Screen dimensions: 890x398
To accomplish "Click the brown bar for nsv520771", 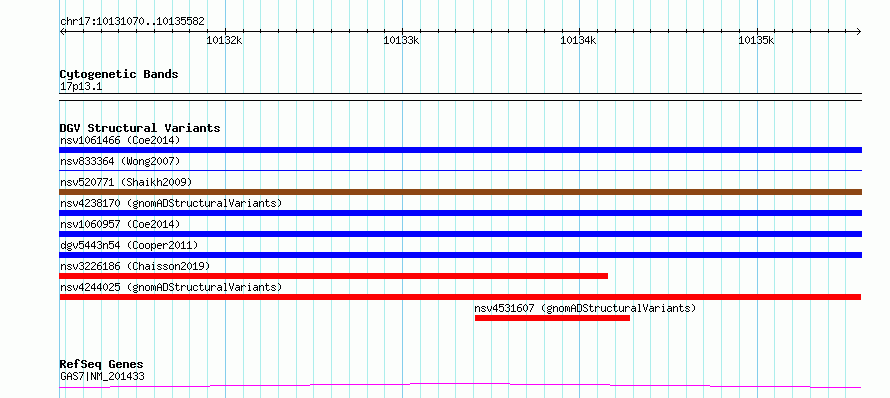I will [x=460, y=192].
